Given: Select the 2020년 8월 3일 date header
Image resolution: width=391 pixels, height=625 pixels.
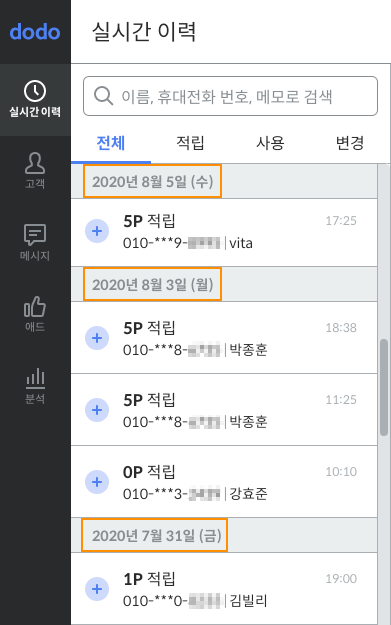Looking at the screenshot, I should pos(153,285).
